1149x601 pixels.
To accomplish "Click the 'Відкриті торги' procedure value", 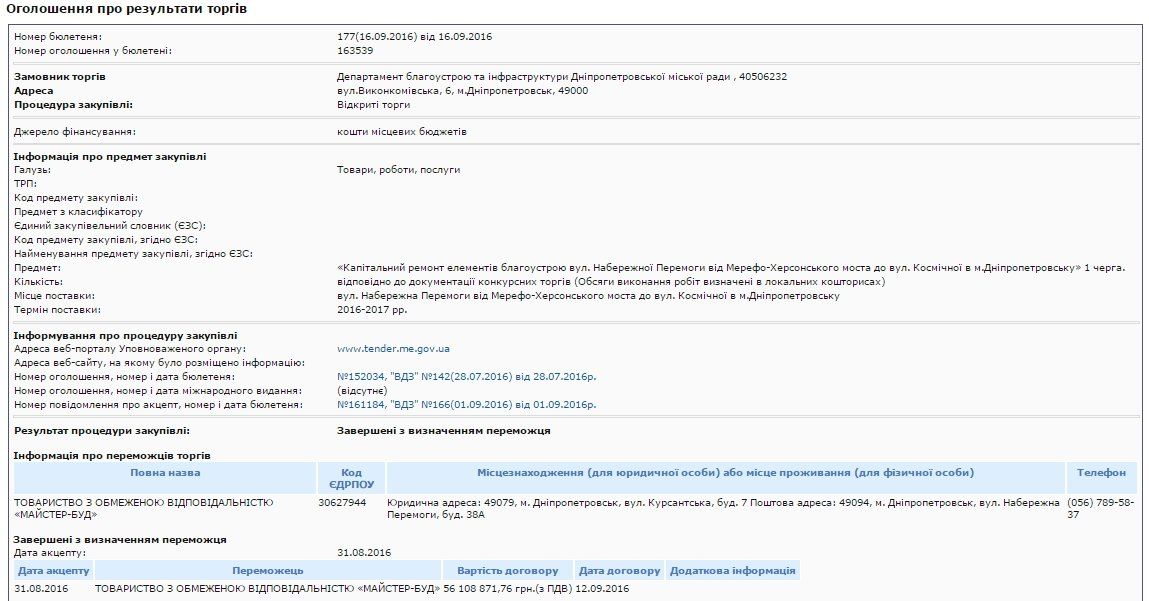I will click(373, 104).
